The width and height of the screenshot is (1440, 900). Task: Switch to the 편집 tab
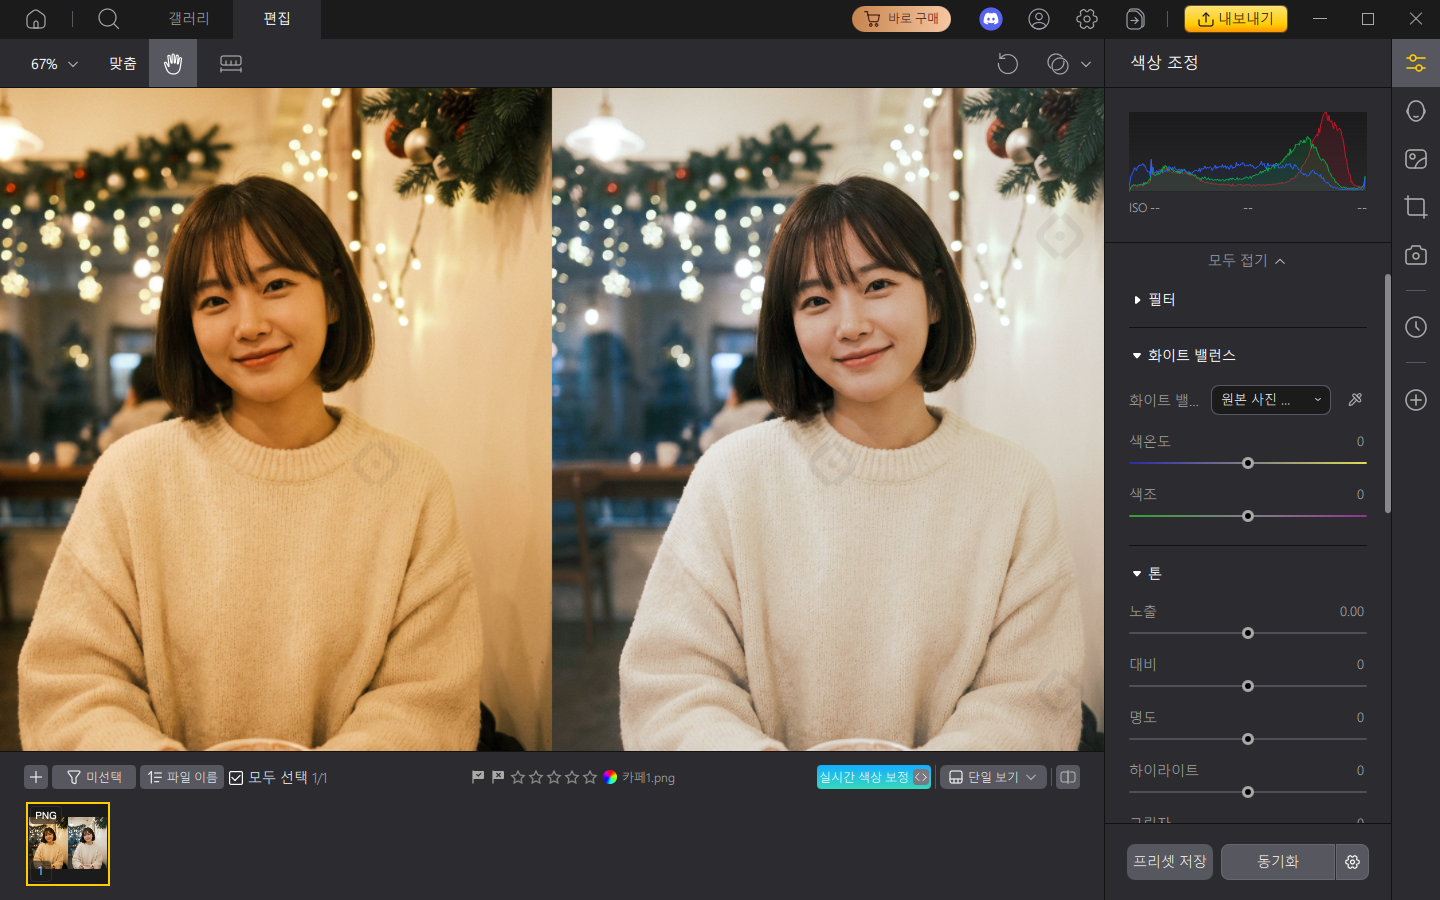[277, 19]
